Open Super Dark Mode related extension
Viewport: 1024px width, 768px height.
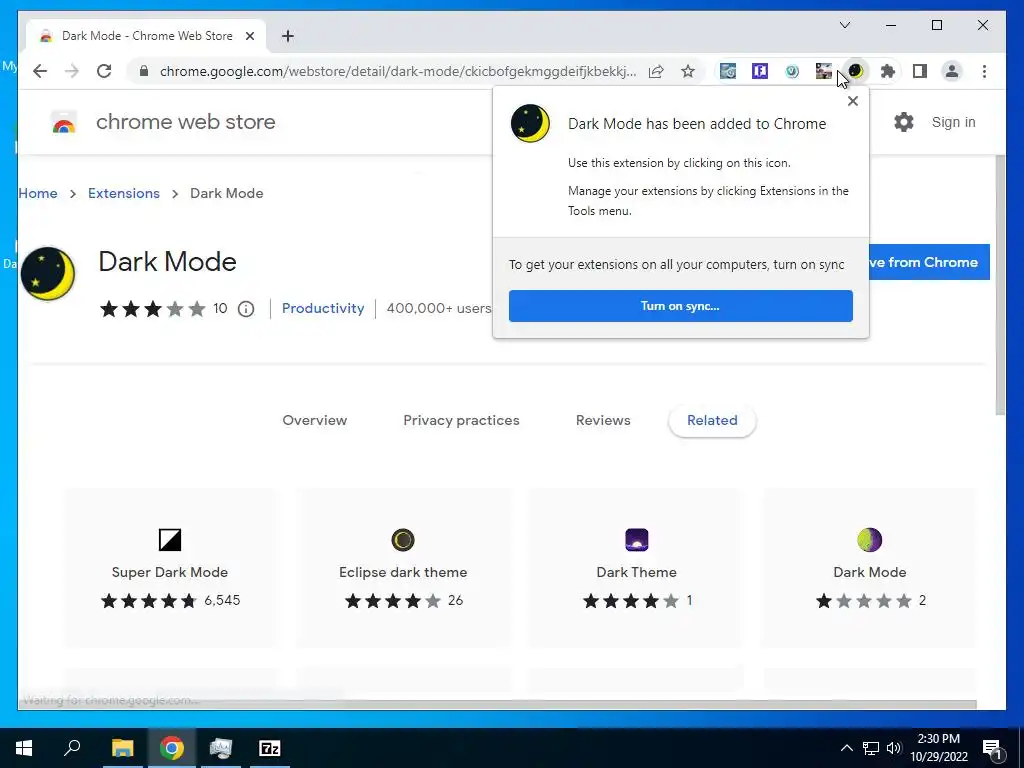tap(170, 568)
